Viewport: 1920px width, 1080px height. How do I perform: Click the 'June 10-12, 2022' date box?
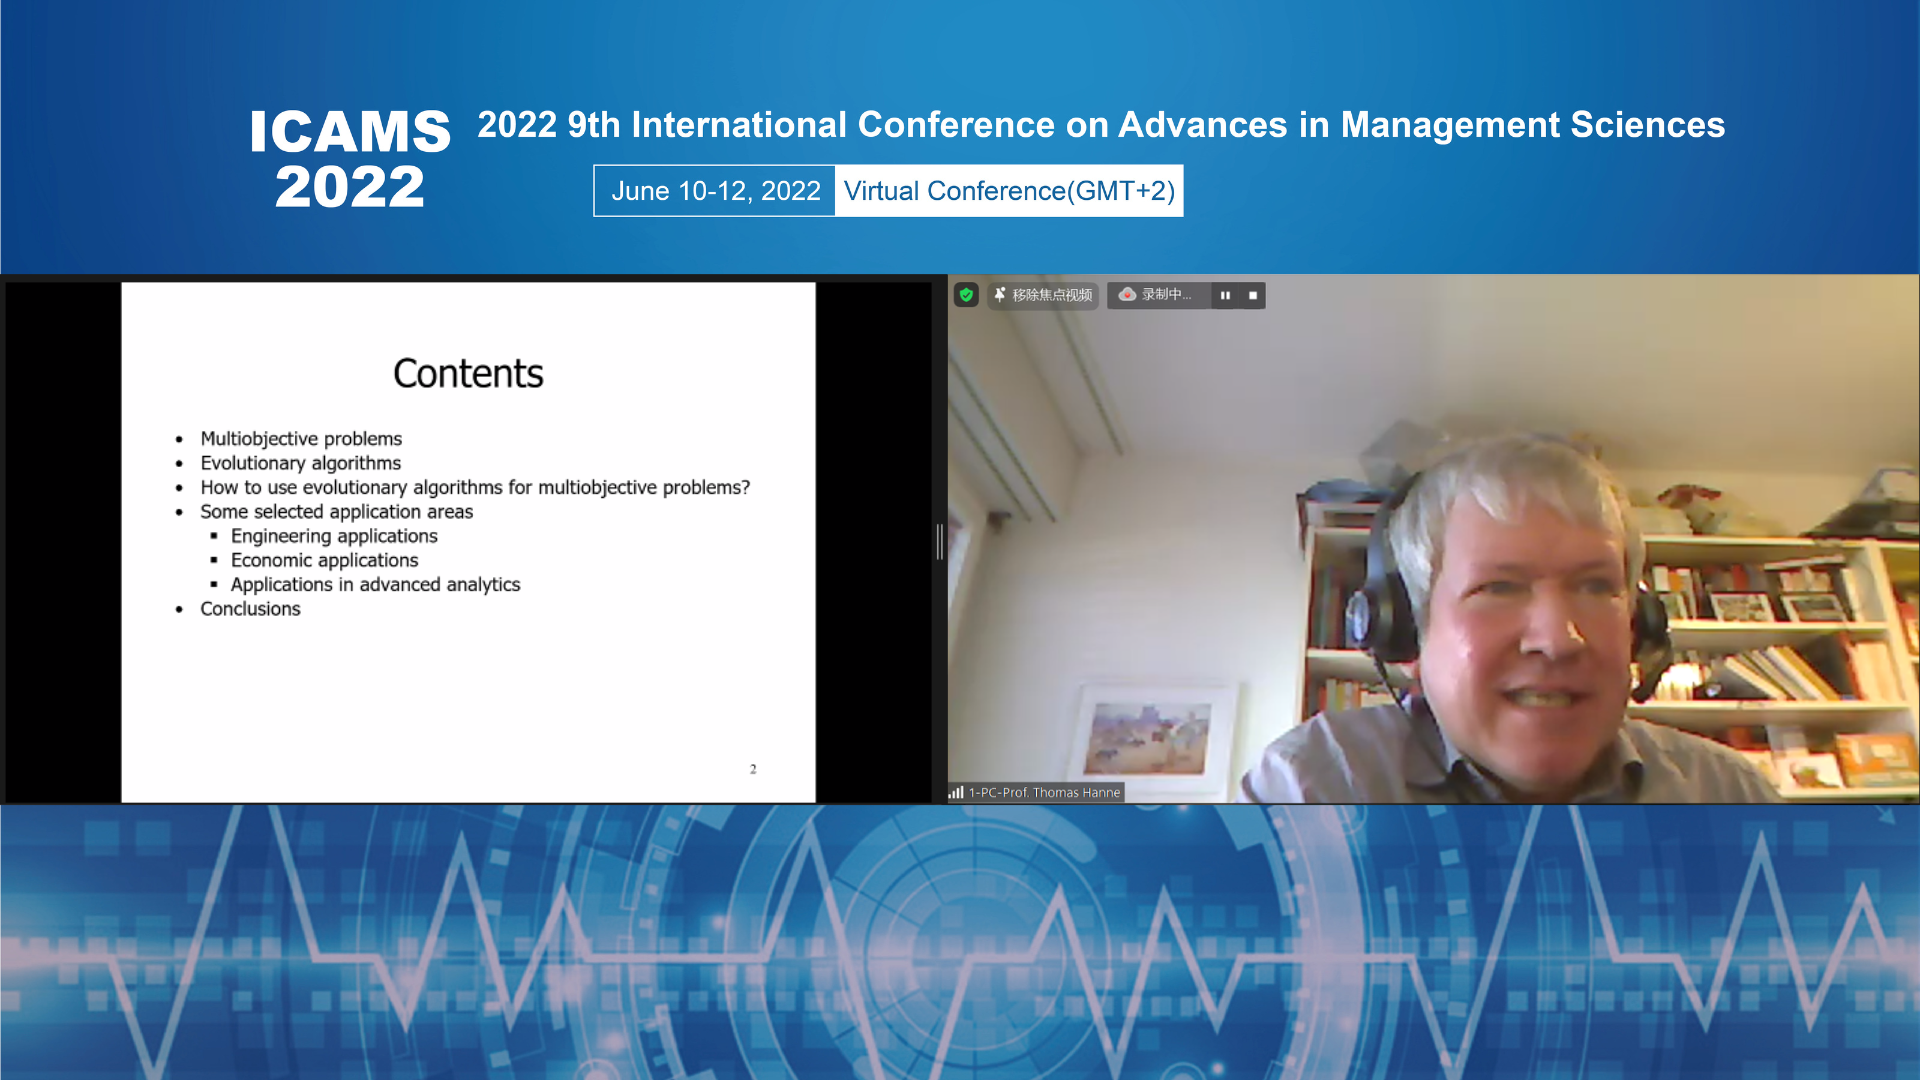pyautogui.click(x=715, y=191)
